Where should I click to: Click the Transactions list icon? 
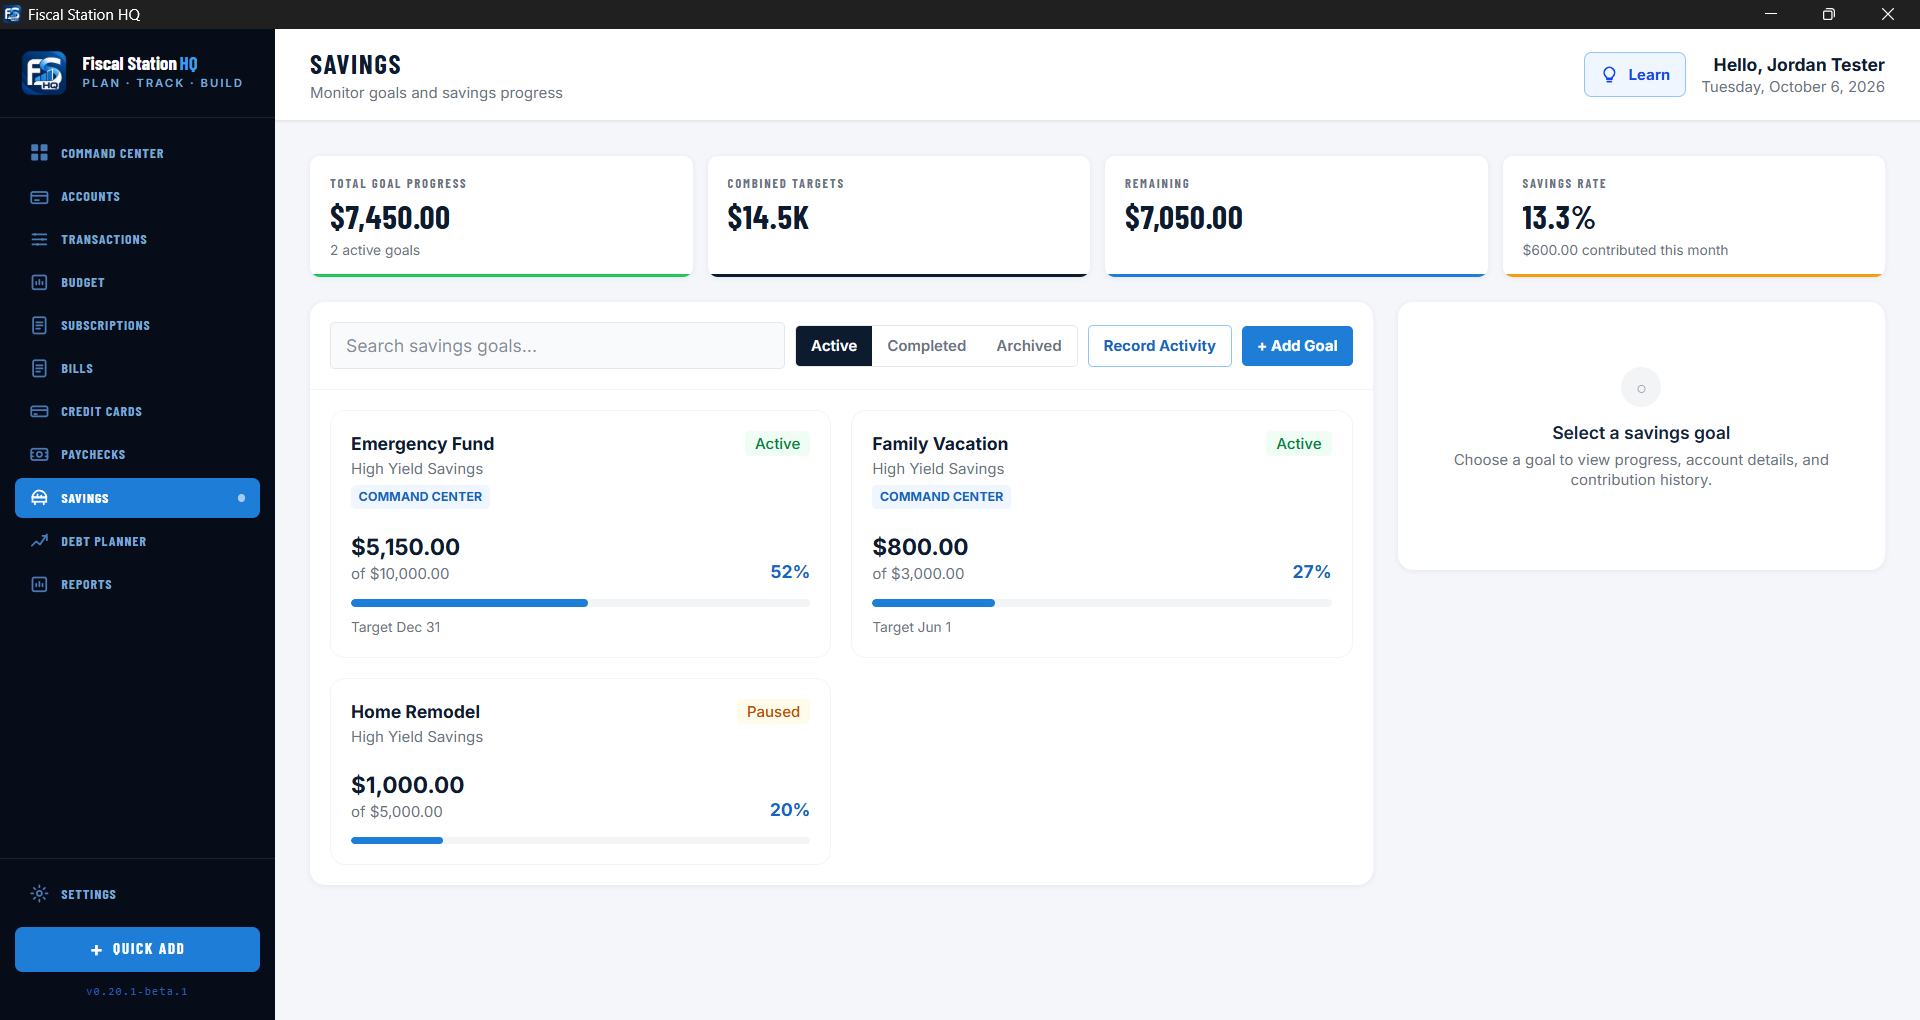(x=39, y=240)
